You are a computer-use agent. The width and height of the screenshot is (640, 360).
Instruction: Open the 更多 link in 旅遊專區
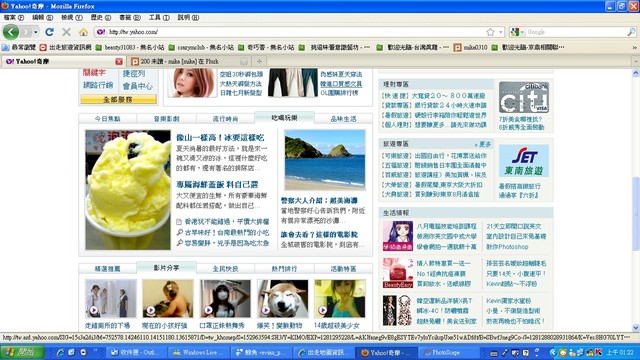[483, 144]
